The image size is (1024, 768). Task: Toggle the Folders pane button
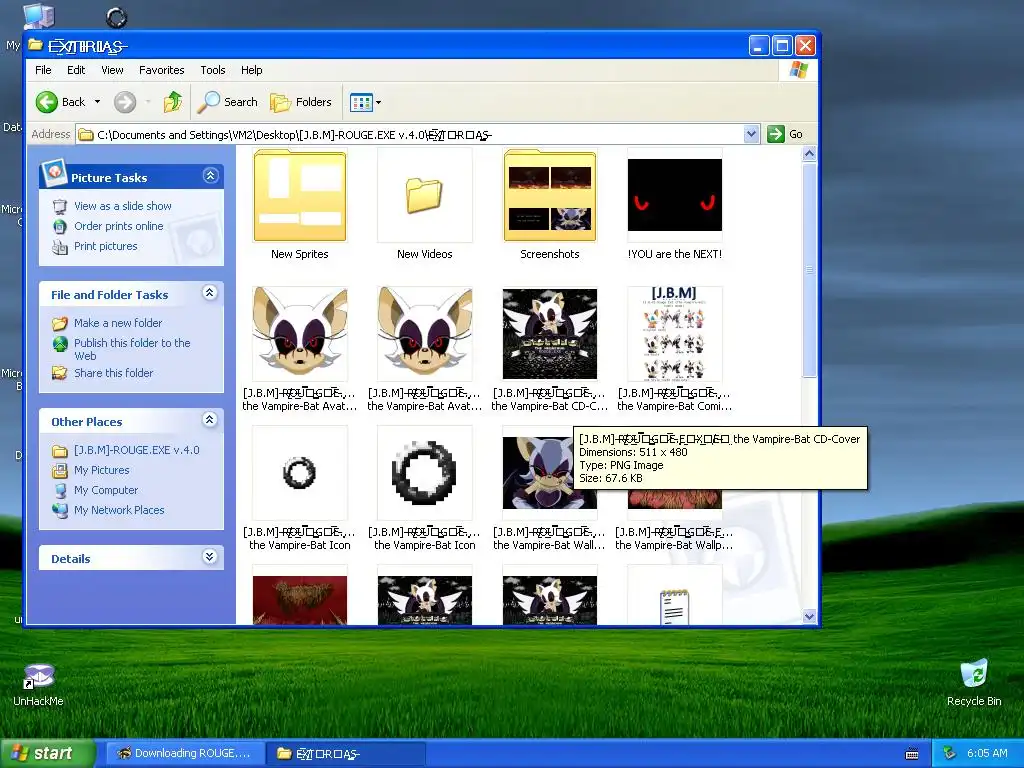(x=301, y=102)
